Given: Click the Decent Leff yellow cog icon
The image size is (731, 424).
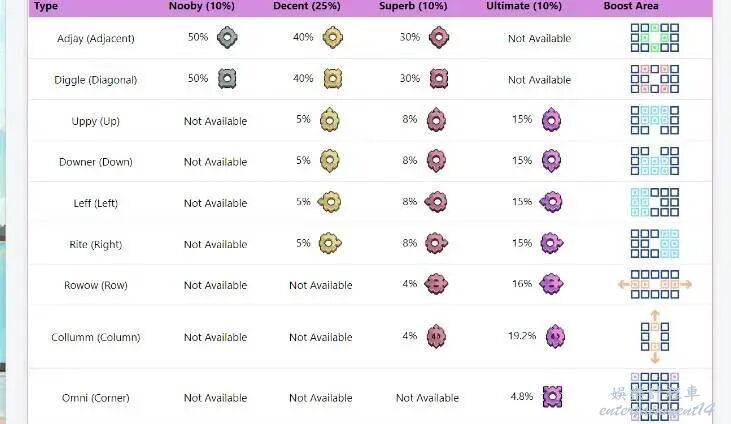Looking at the screenshot, I should (330, 202).
